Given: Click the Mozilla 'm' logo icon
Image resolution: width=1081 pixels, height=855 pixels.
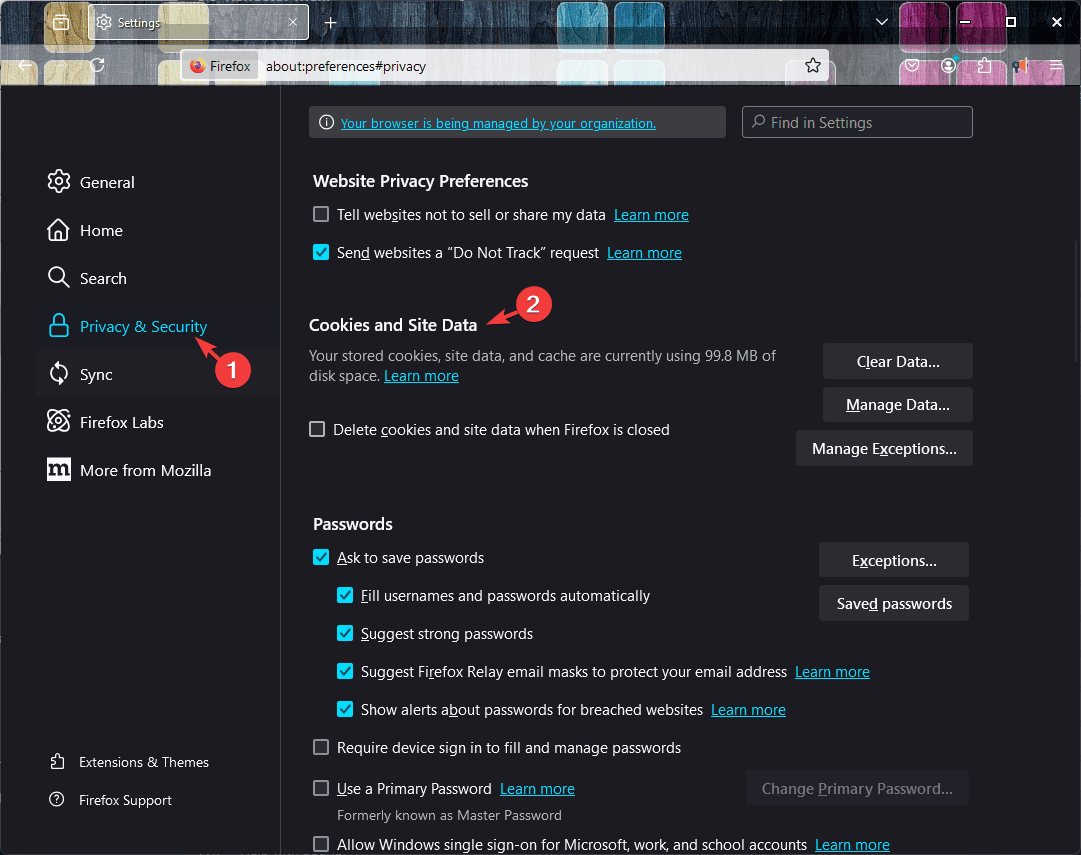Looking at the screenshot, I should click(x=59, y=470).
